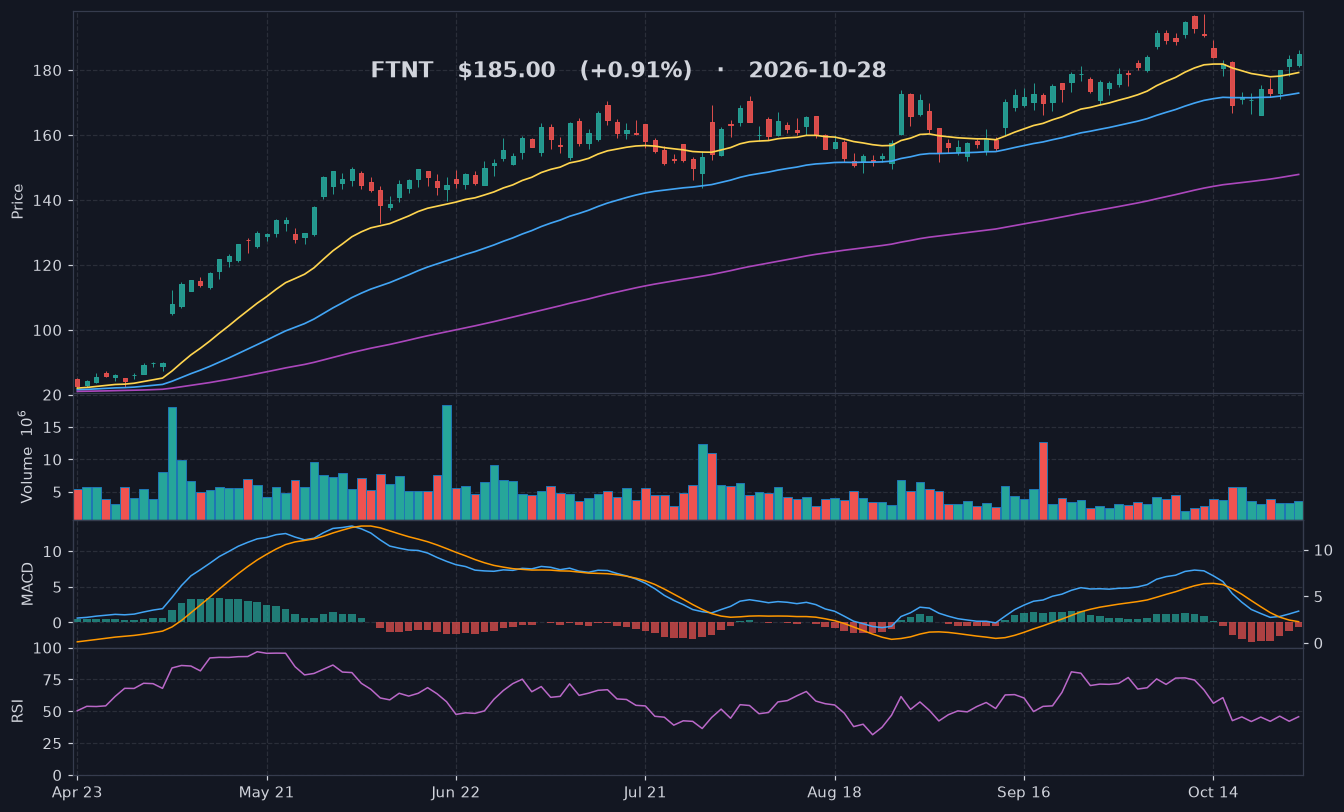Click the $185.00 price in the title
Image resolution: width=1344 pixels, height=812 pixels.
[506, 71]
